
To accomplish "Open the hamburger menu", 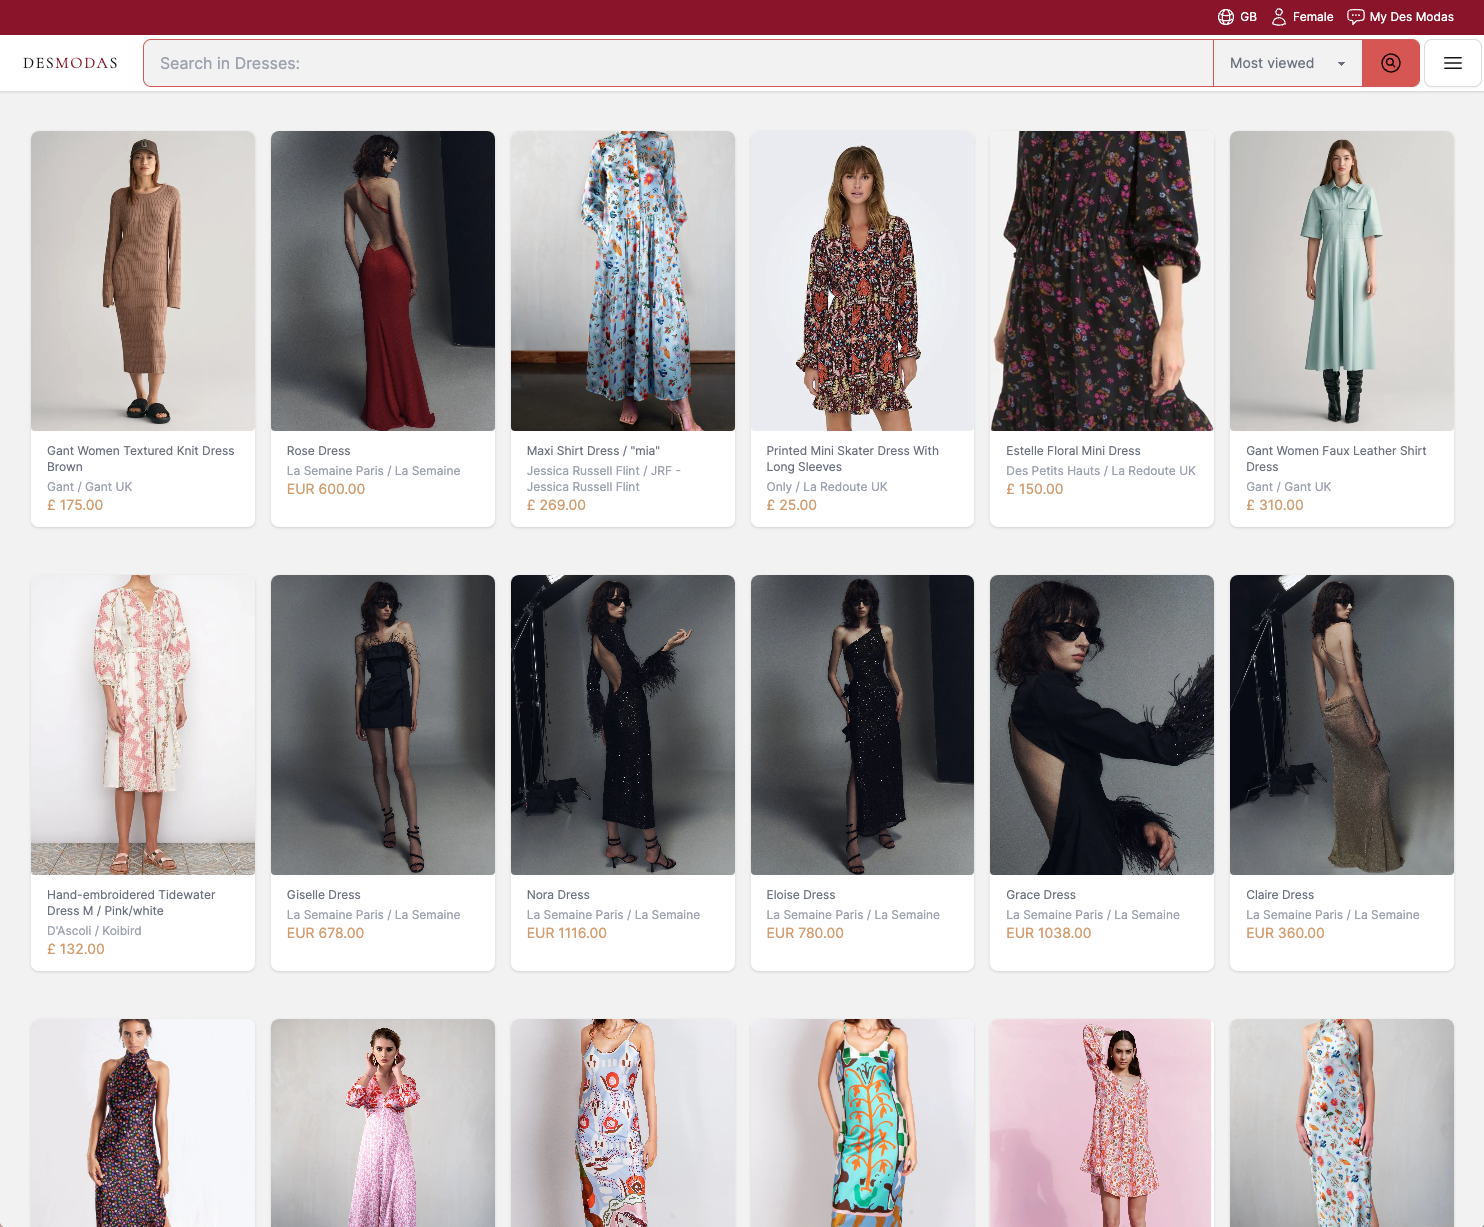I will tap(1452, 63).
